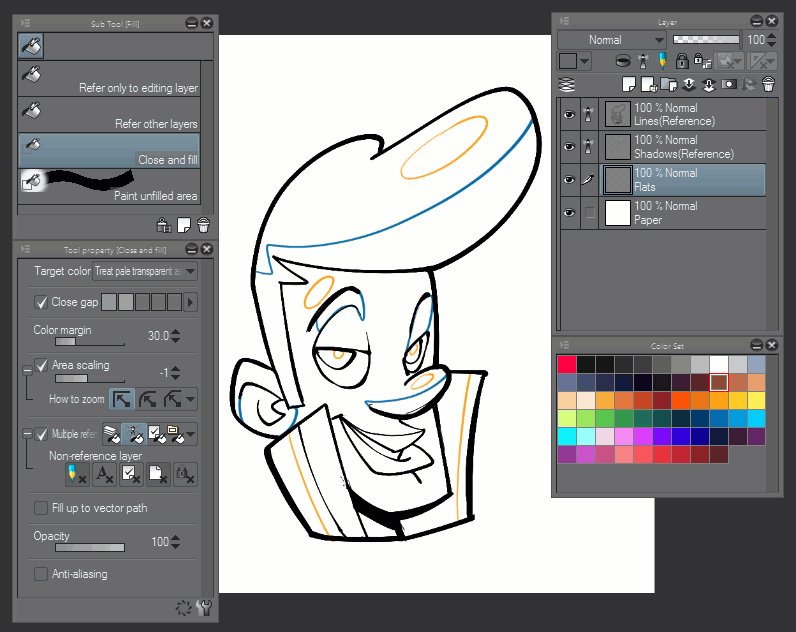Open the How to zoom dropdown arrow

(190, 399)
